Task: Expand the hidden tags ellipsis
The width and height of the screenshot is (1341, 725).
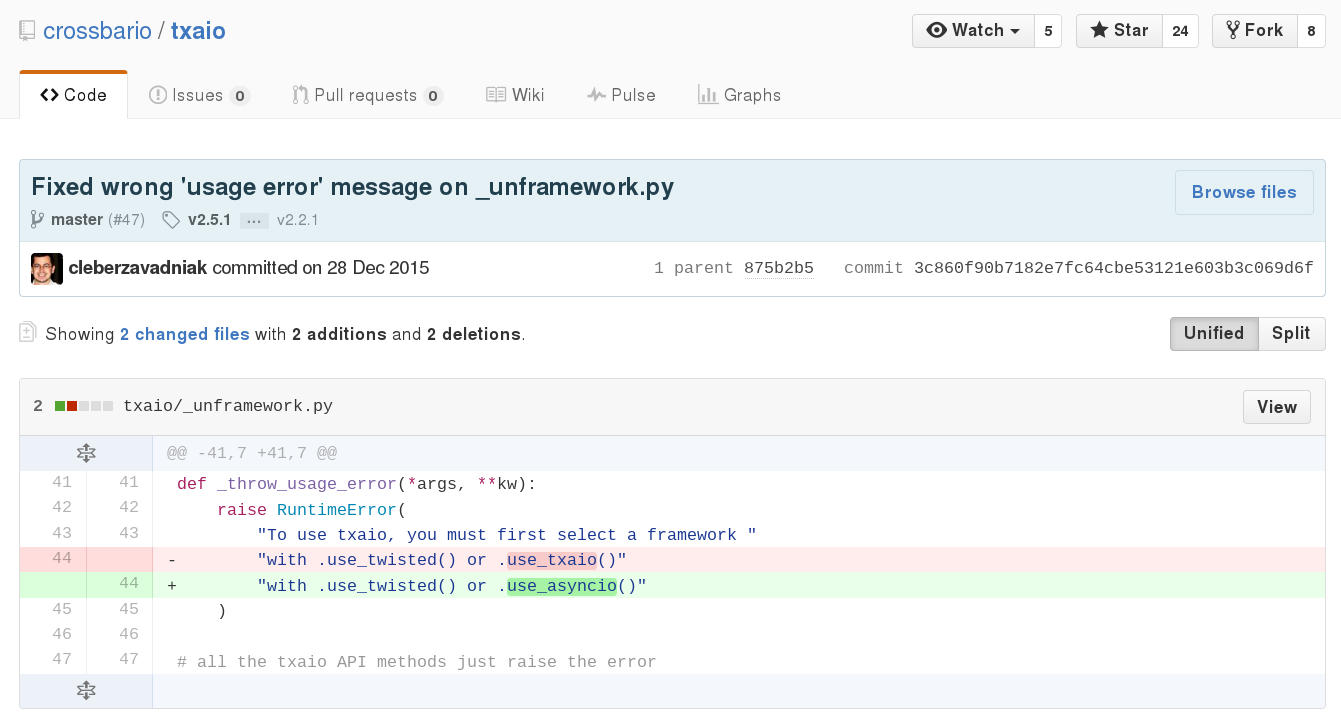Action: (x=254, y=220)
